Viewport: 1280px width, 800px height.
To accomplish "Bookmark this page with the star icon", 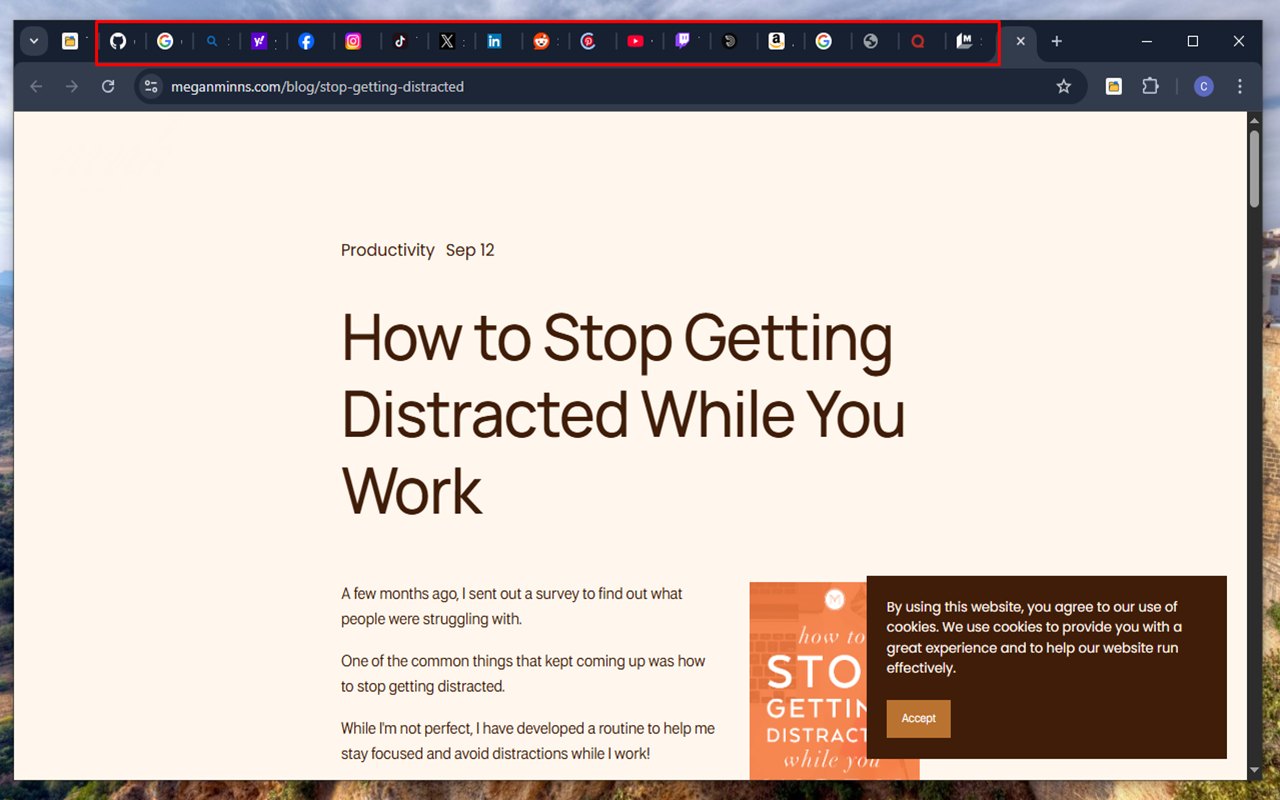I will pyautogui.click(x=1063, y=87).
